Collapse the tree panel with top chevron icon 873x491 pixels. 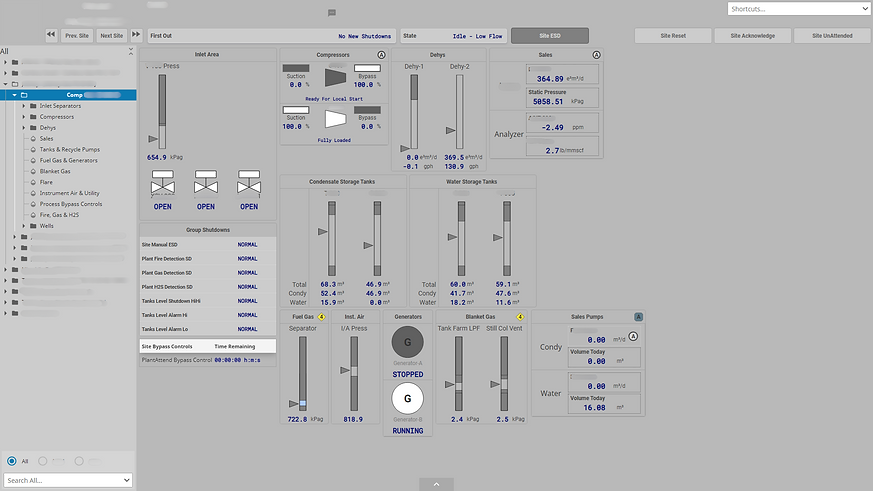pyautogui.click(x=131, y=51)
